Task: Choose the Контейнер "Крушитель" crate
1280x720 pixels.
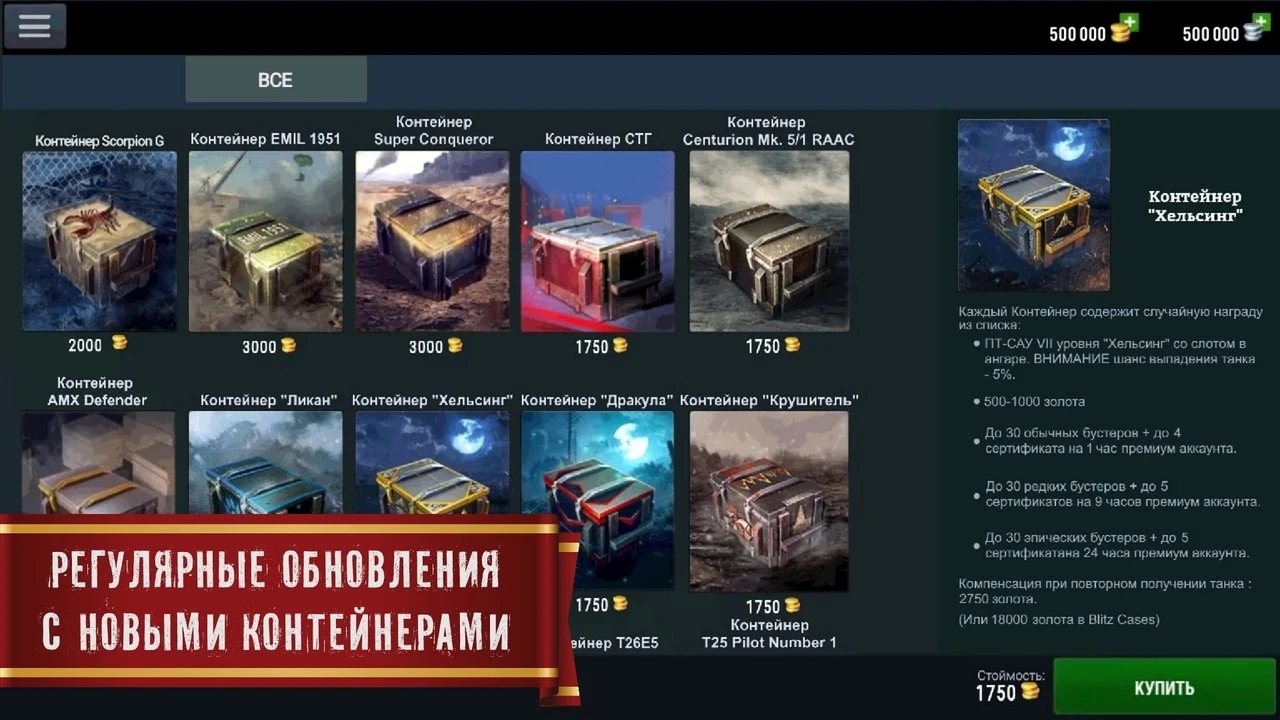Action: 769,501
